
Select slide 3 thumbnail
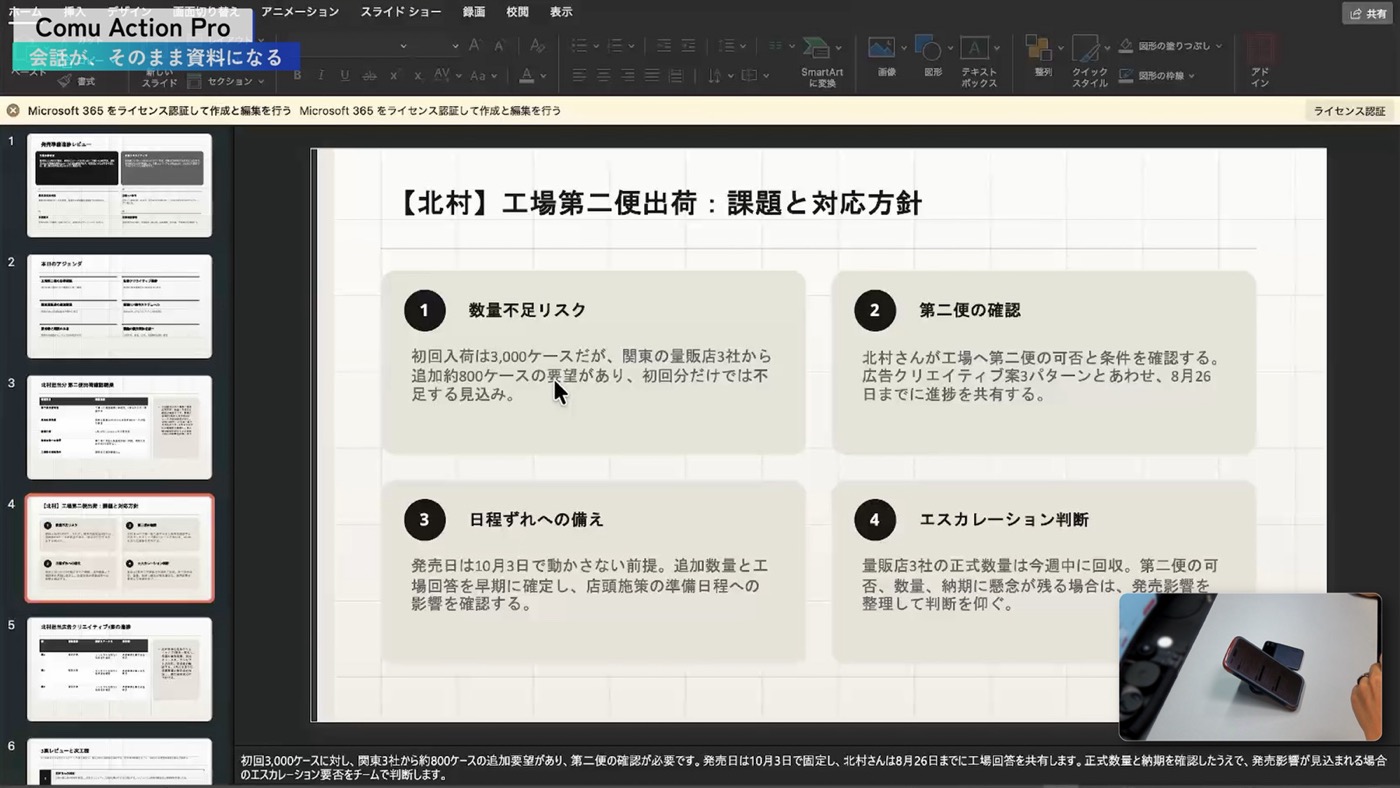point(119,427)
